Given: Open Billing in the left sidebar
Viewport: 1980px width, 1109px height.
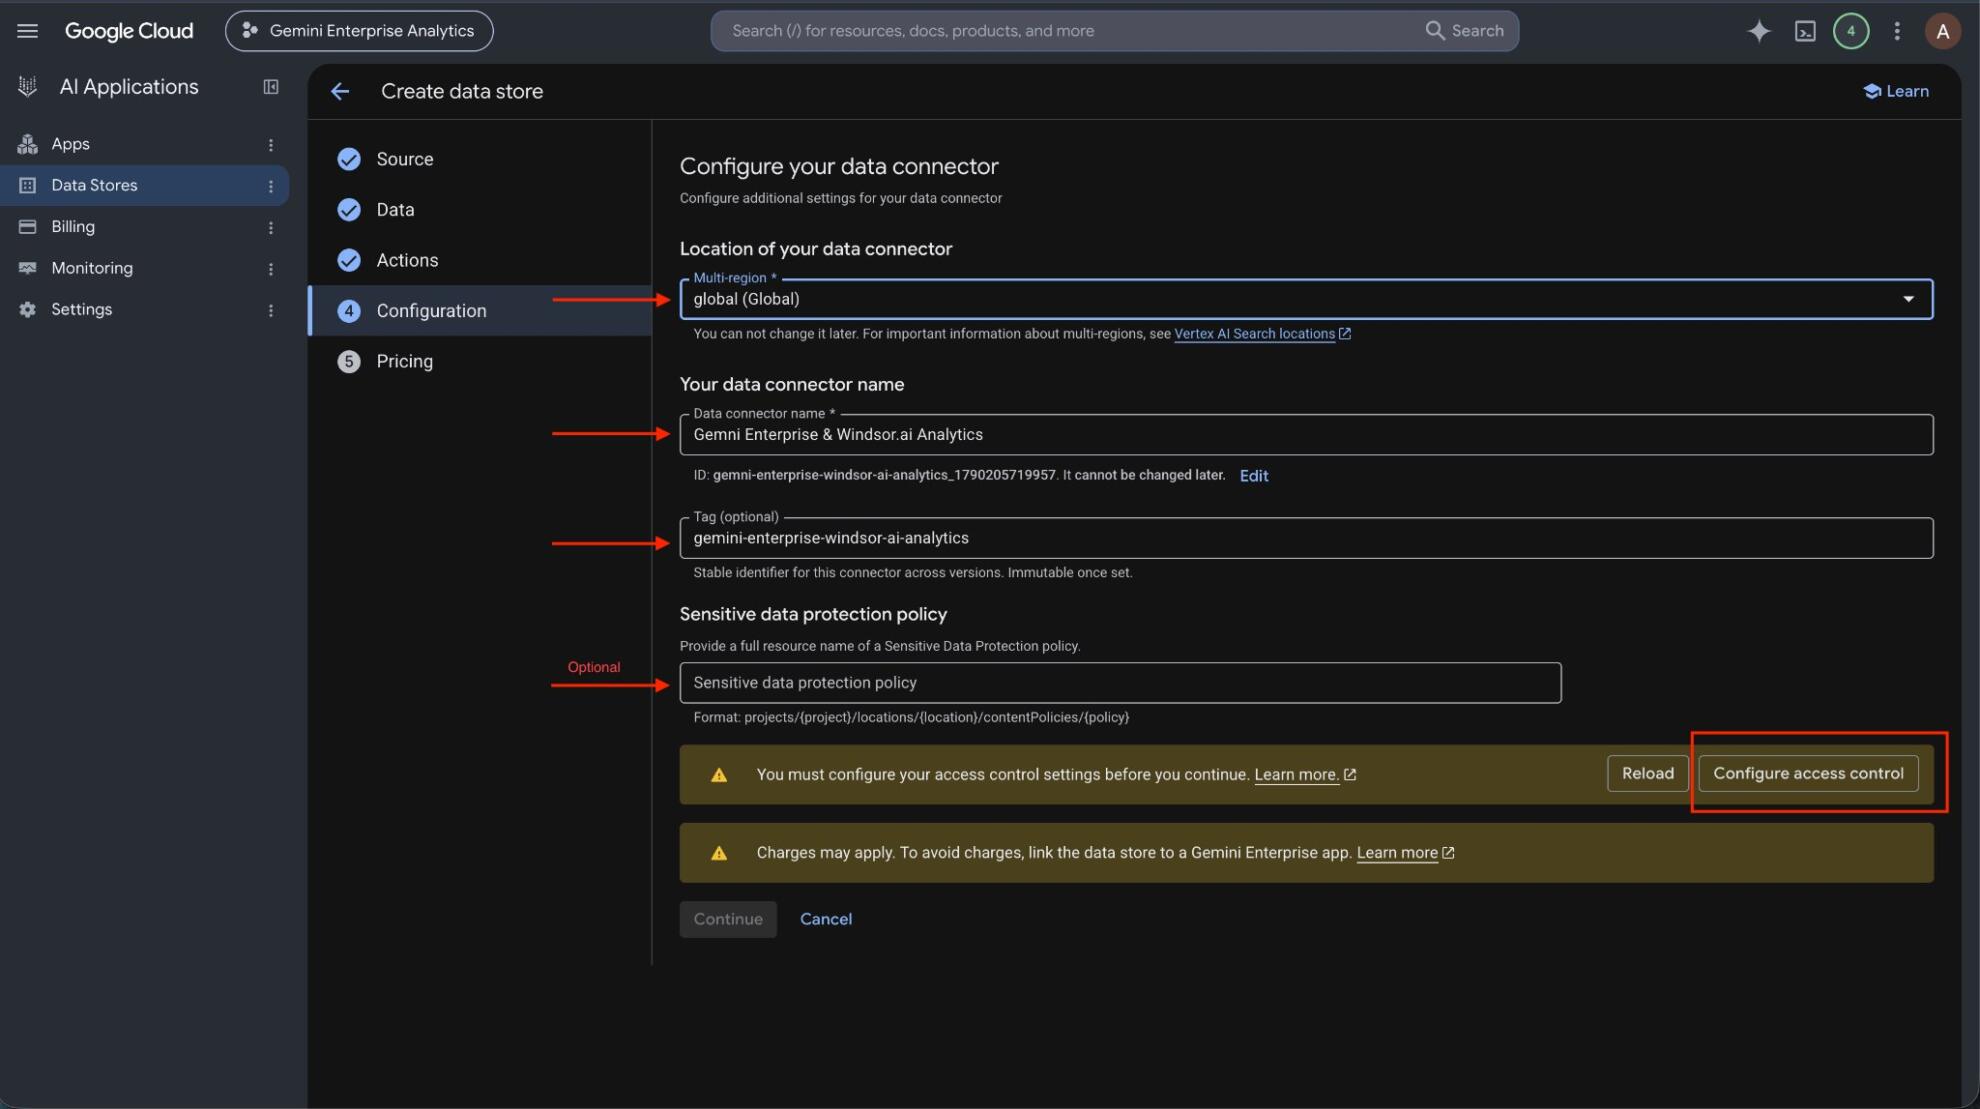Looking at the screenshot, I should tap(145, 227).
